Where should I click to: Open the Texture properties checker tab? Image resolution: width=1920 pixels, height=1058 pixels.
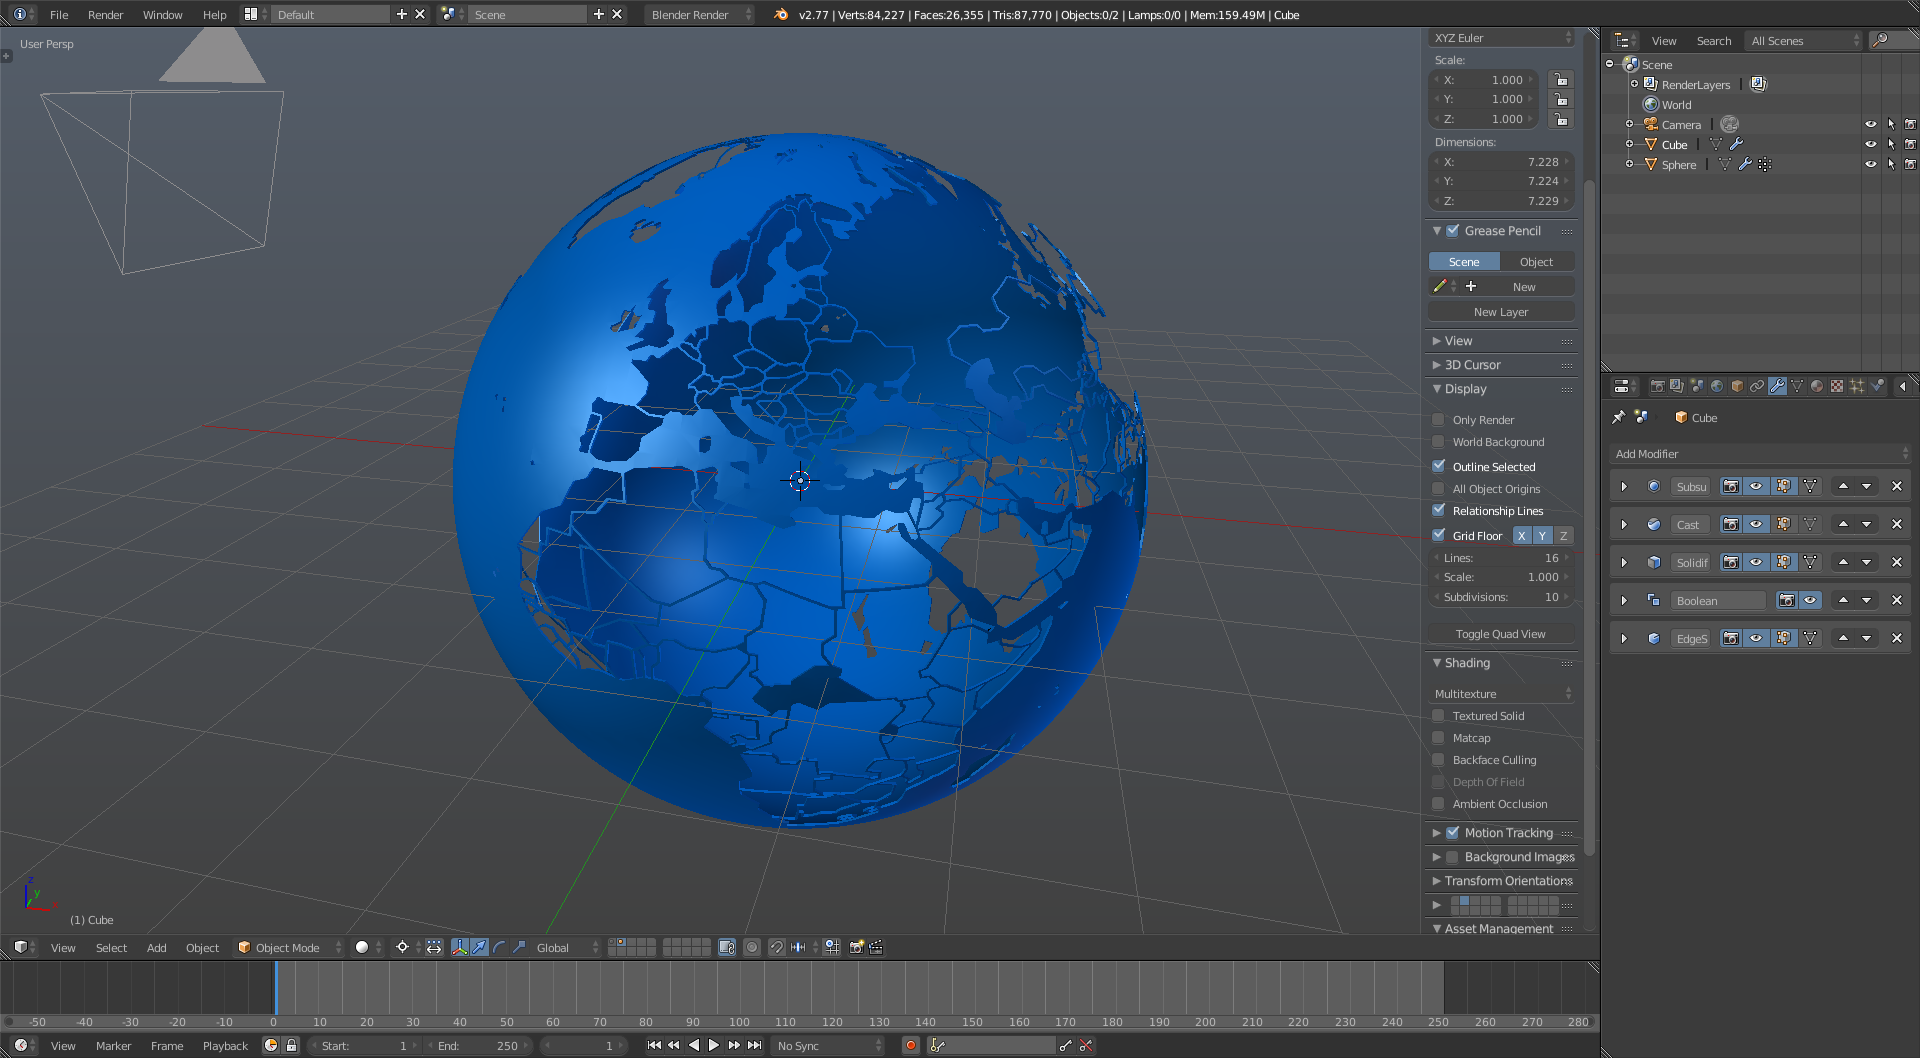coord(1837,386)
